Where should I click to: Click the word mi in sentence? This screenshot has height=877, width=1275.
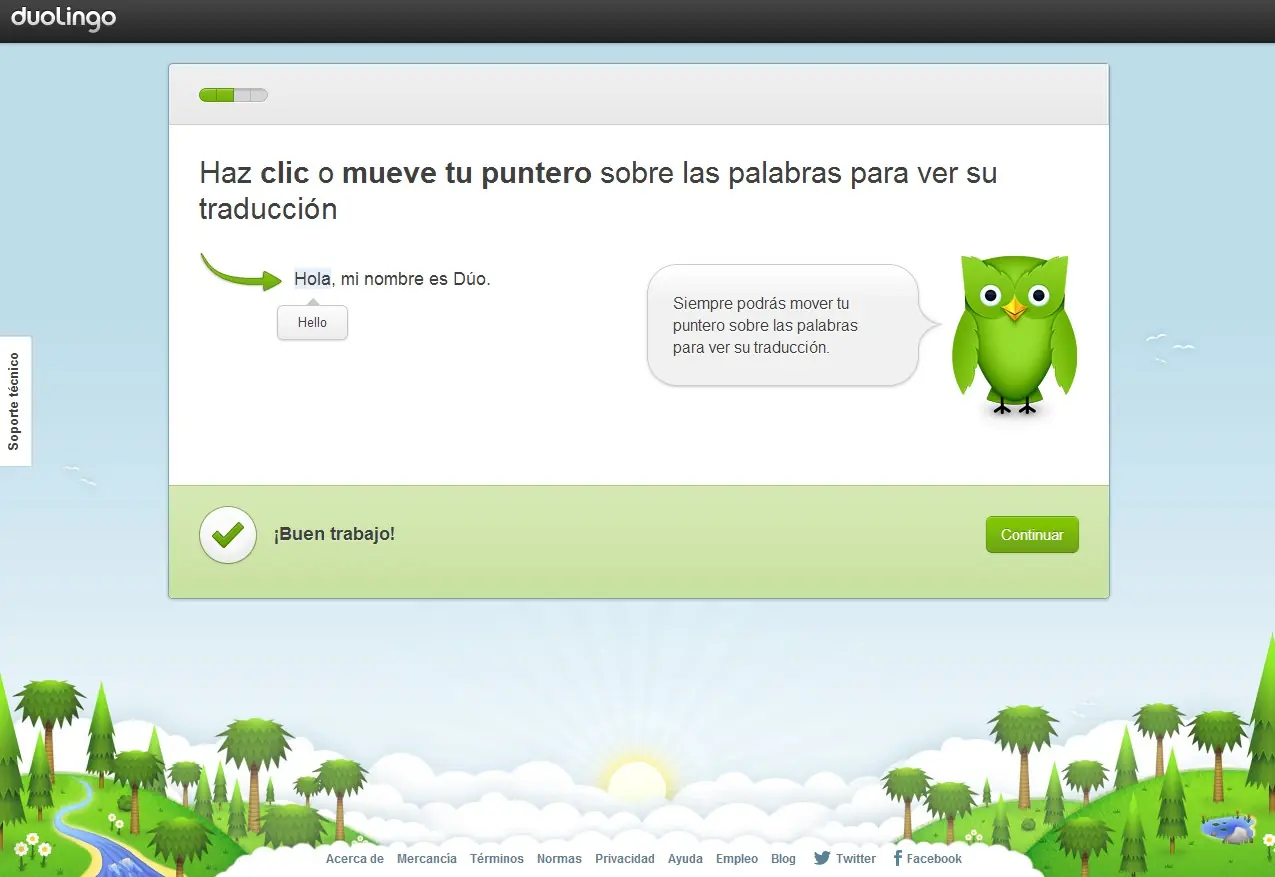tap(349, 279)
